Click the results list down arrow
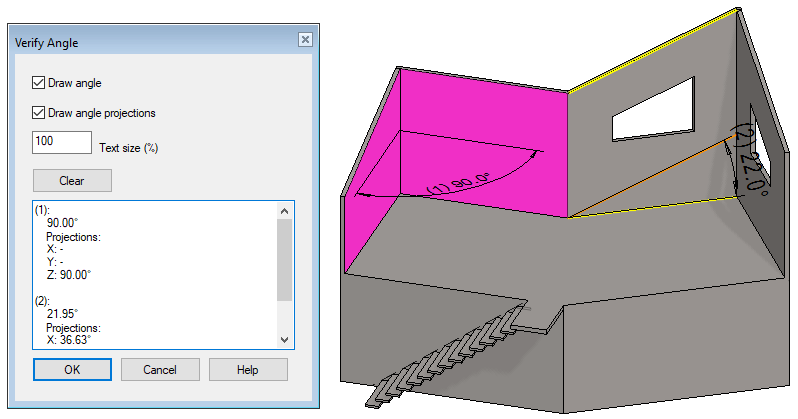The image size is (798, 419). click(284, 340)
